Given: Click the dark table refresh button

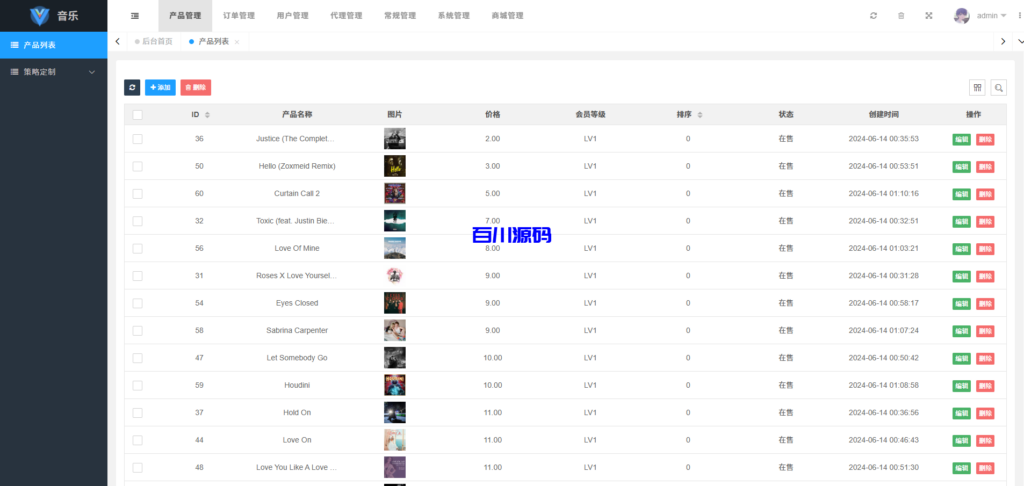Looking at the screenshot, I should [132, 88].
